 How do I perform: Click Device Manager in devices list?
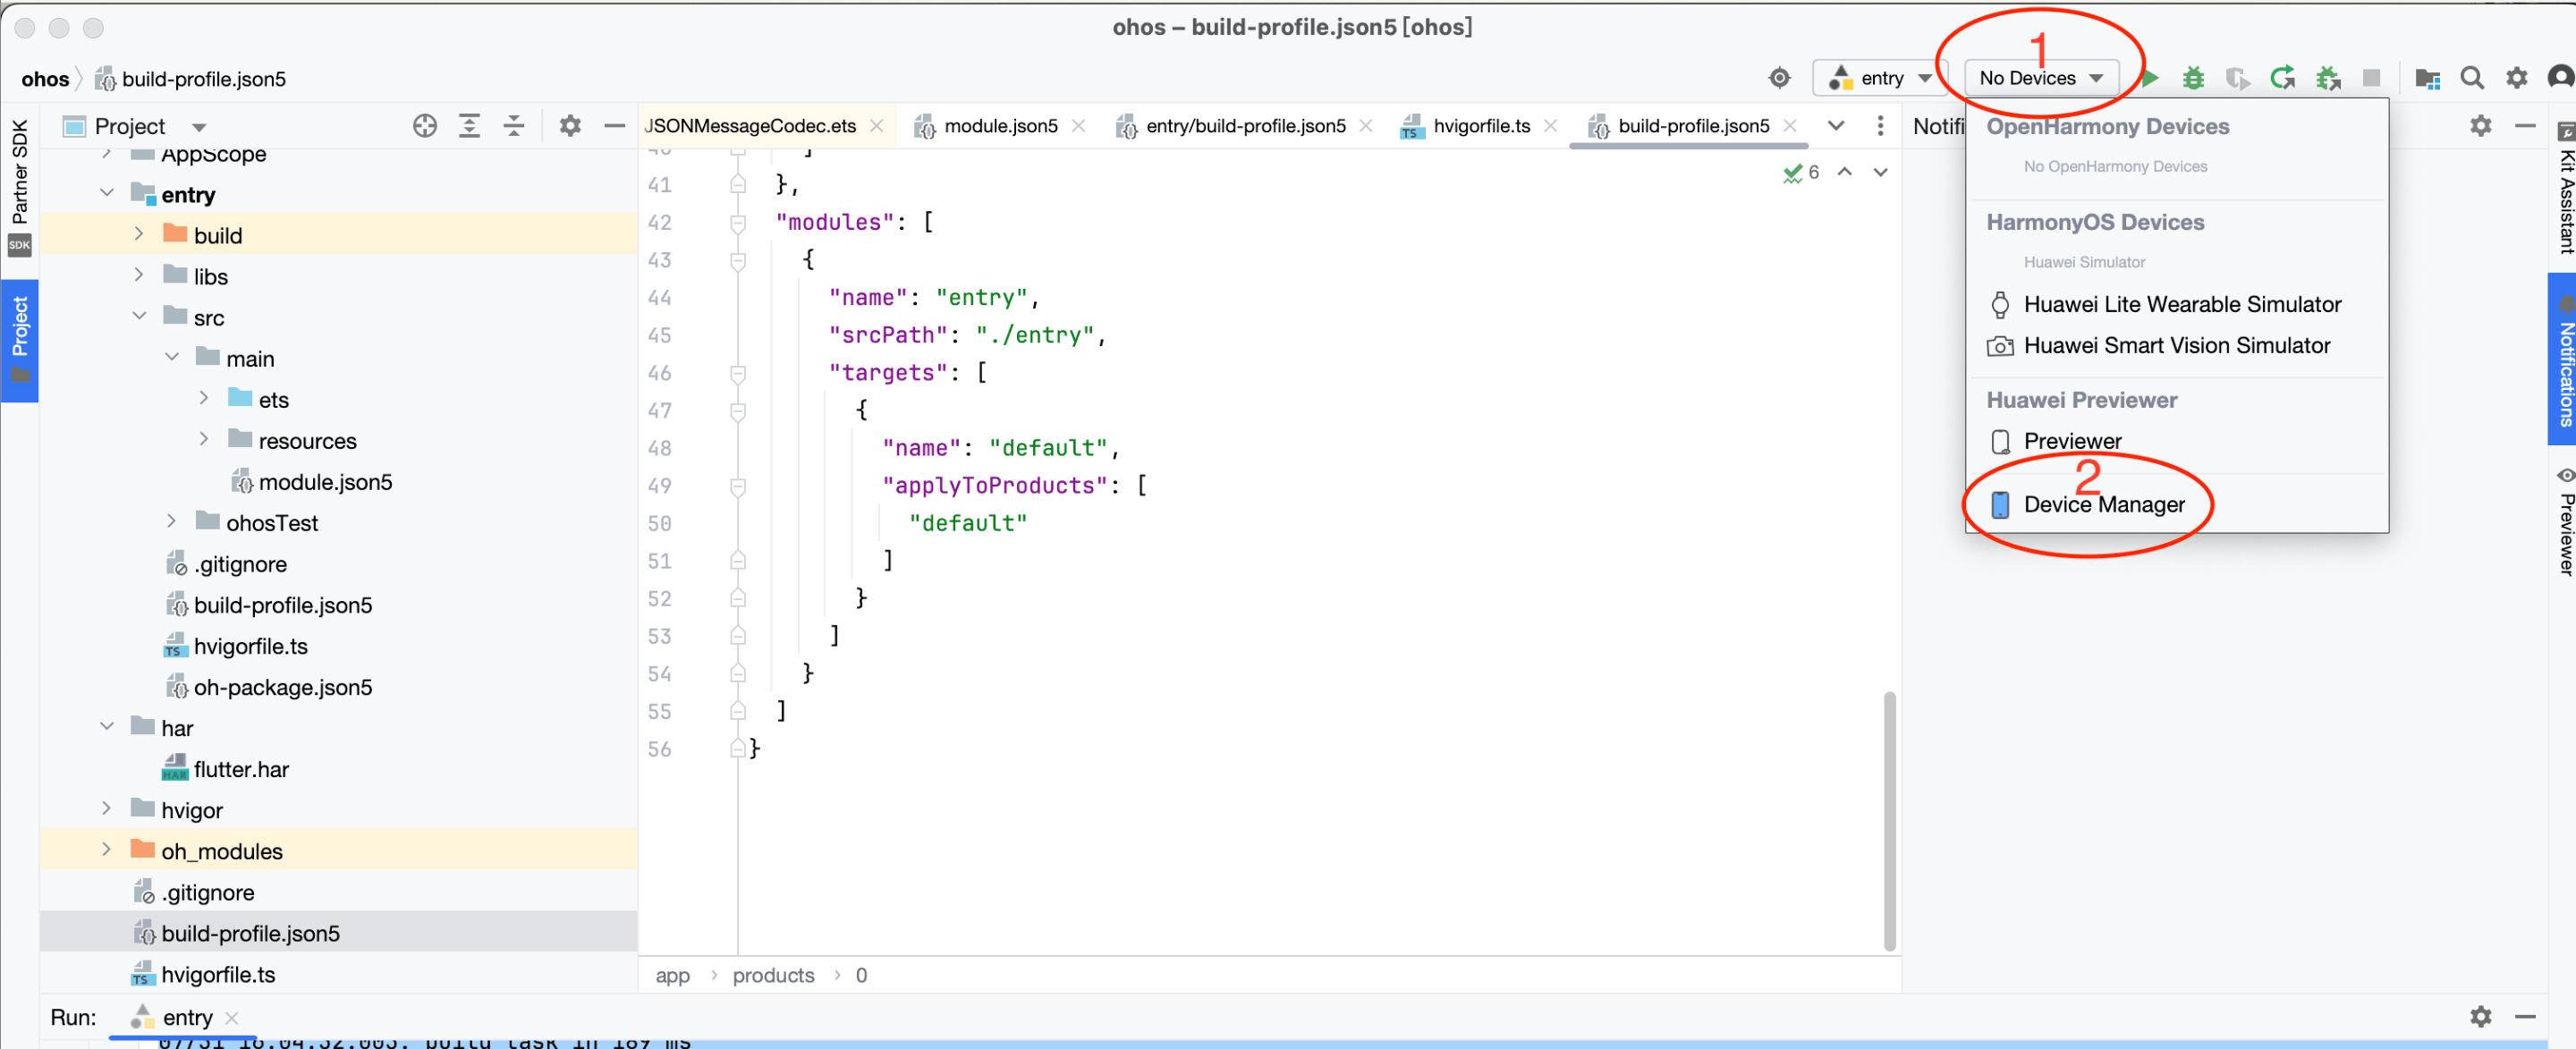coord(2103,504)
